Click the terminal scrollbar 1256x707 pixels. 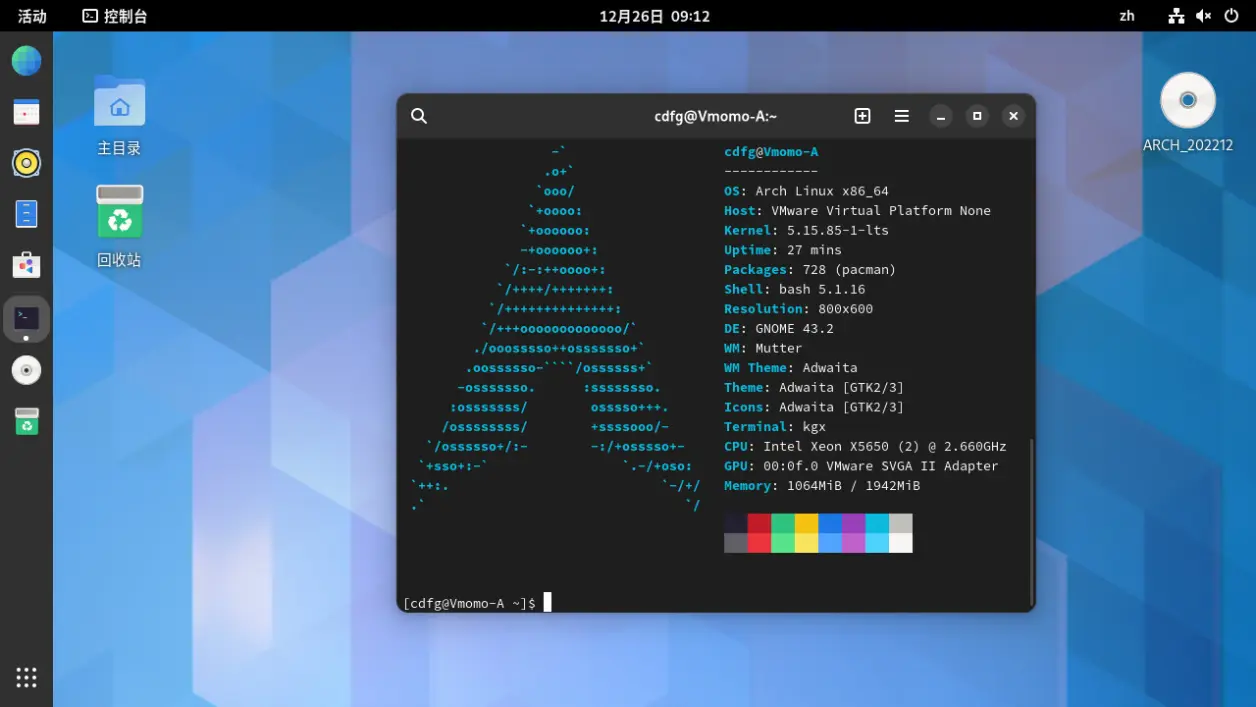(1031, 522)
